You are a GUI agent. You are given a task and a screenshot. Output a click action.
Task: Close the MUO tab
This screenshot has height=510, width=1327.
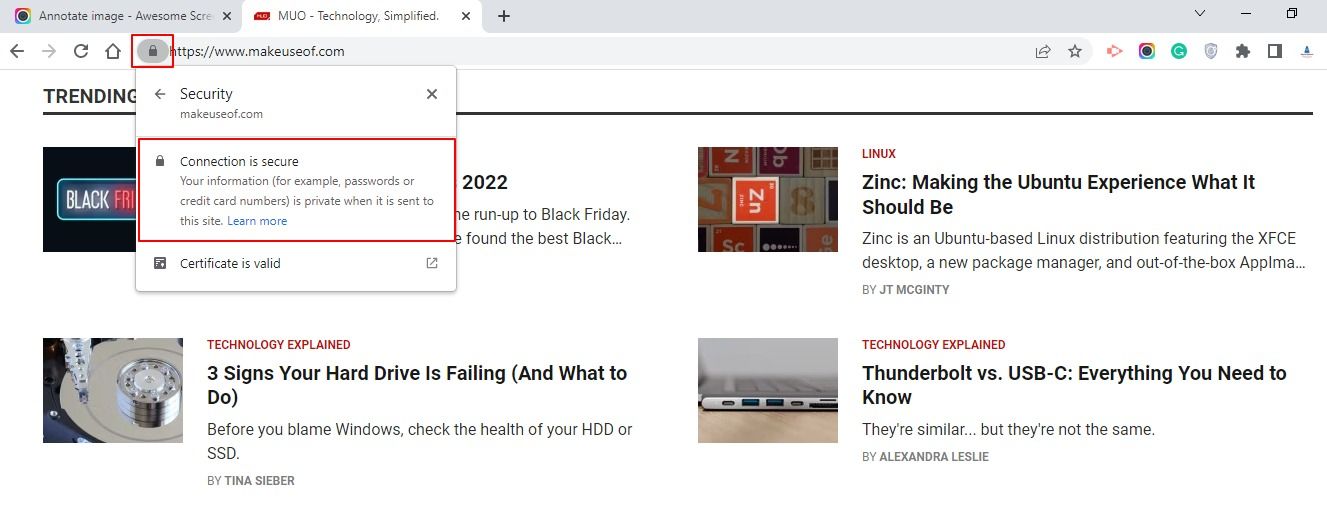pyautogui.click(x=464, y=16)
